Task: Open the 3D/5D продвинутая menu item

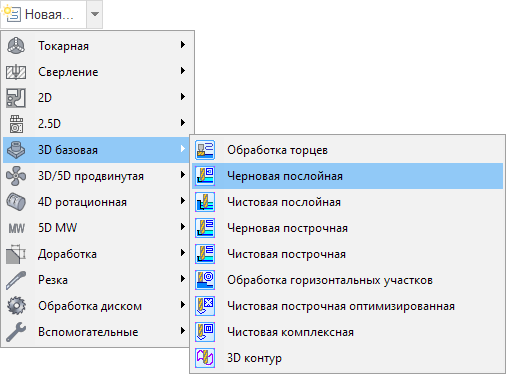Action: point(97,176)
